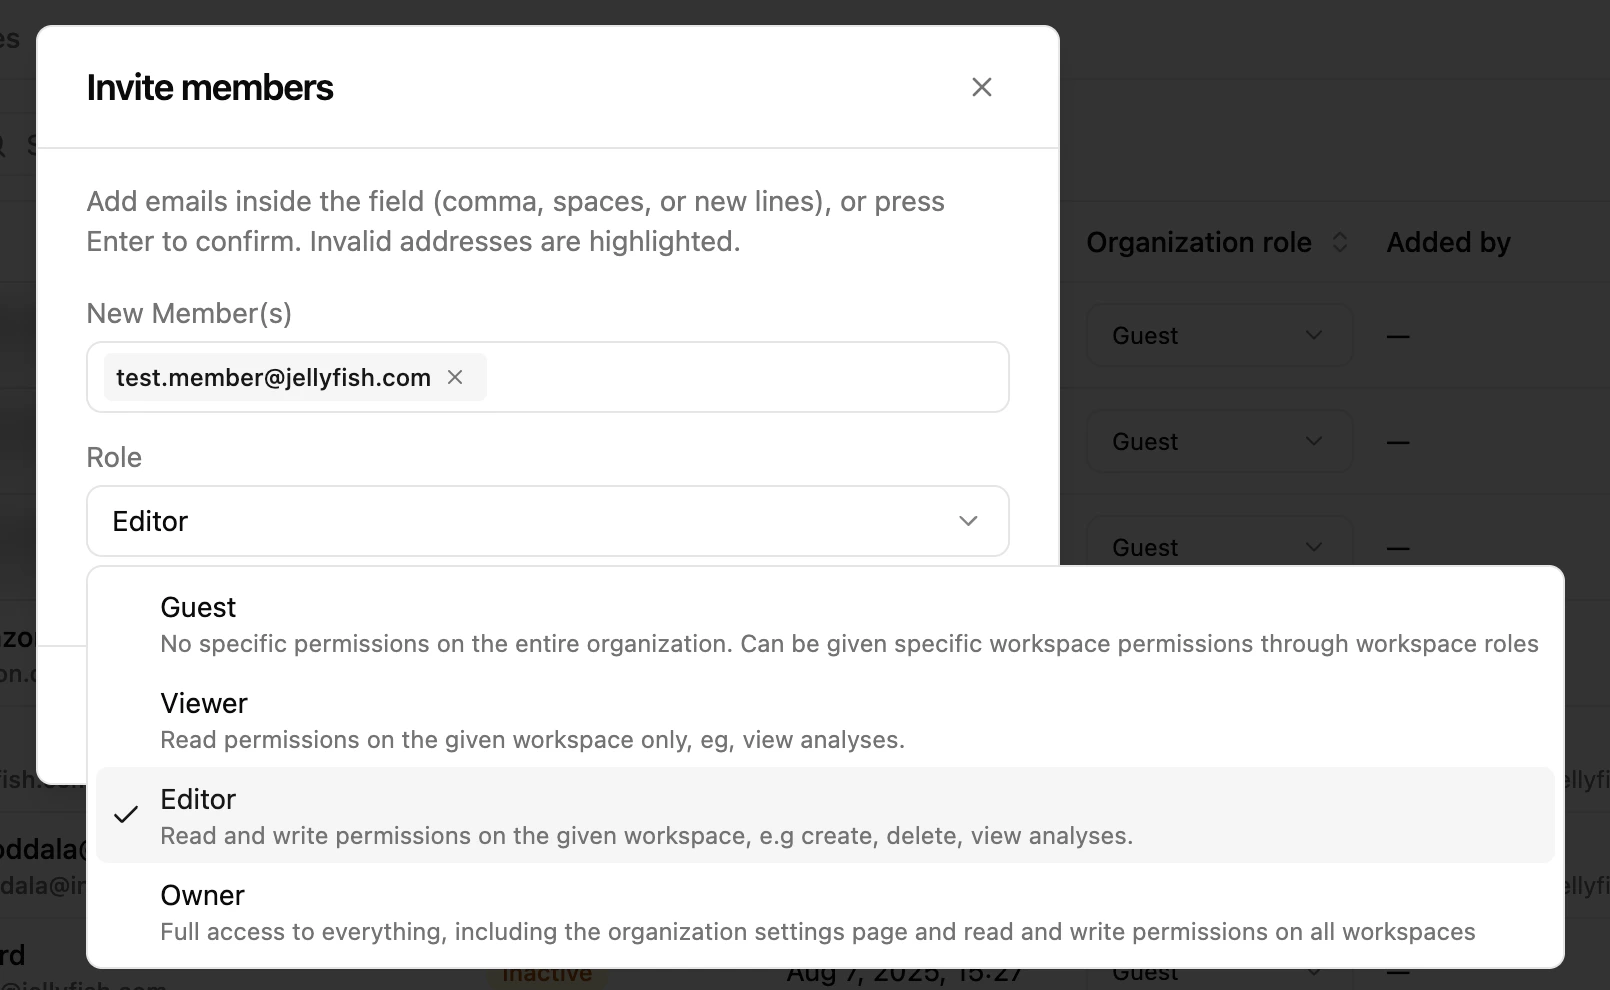Click the Added by column header
This screenshot has height=990, width=1610.
(x=1448, y=242)
